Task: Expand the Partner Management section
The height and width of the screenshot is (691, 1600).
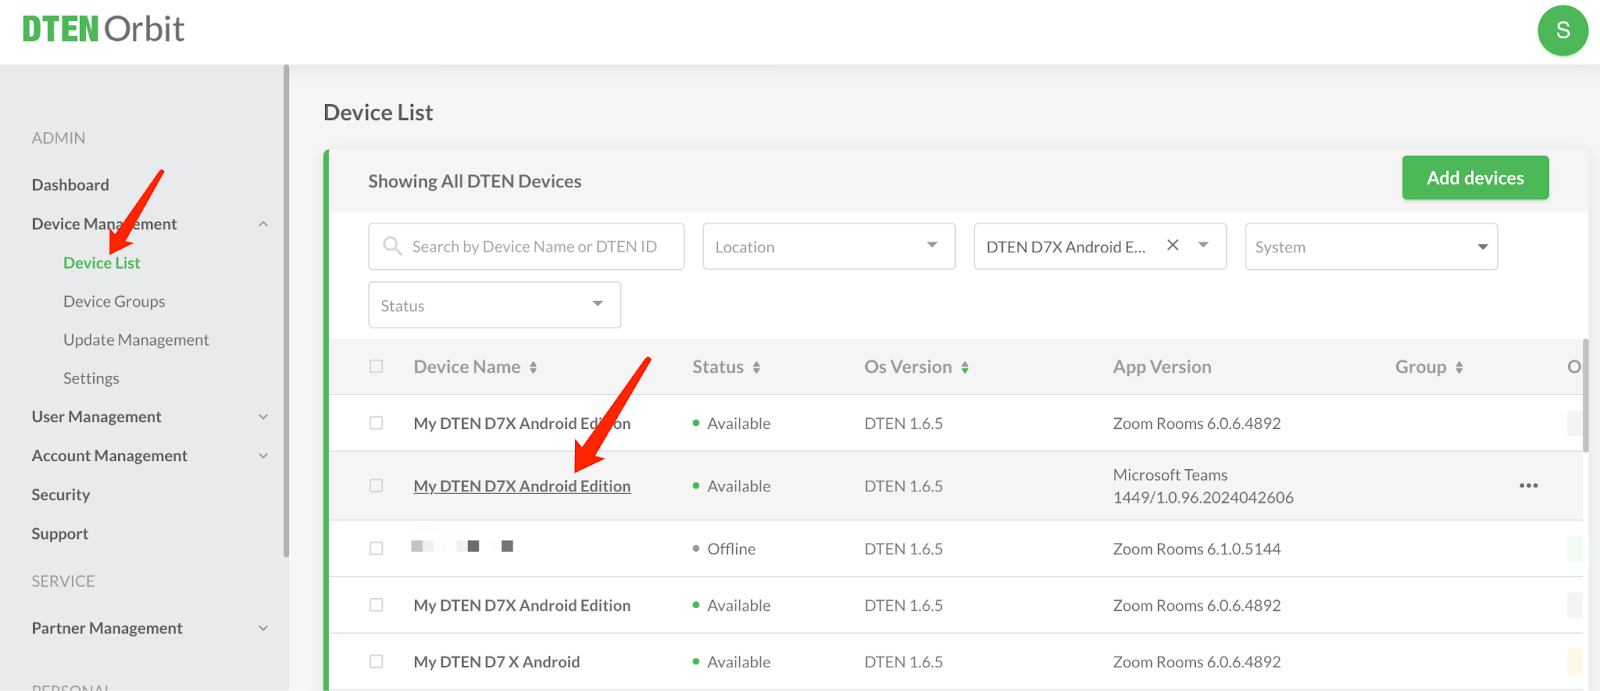Action: click(x=263, y=628)
